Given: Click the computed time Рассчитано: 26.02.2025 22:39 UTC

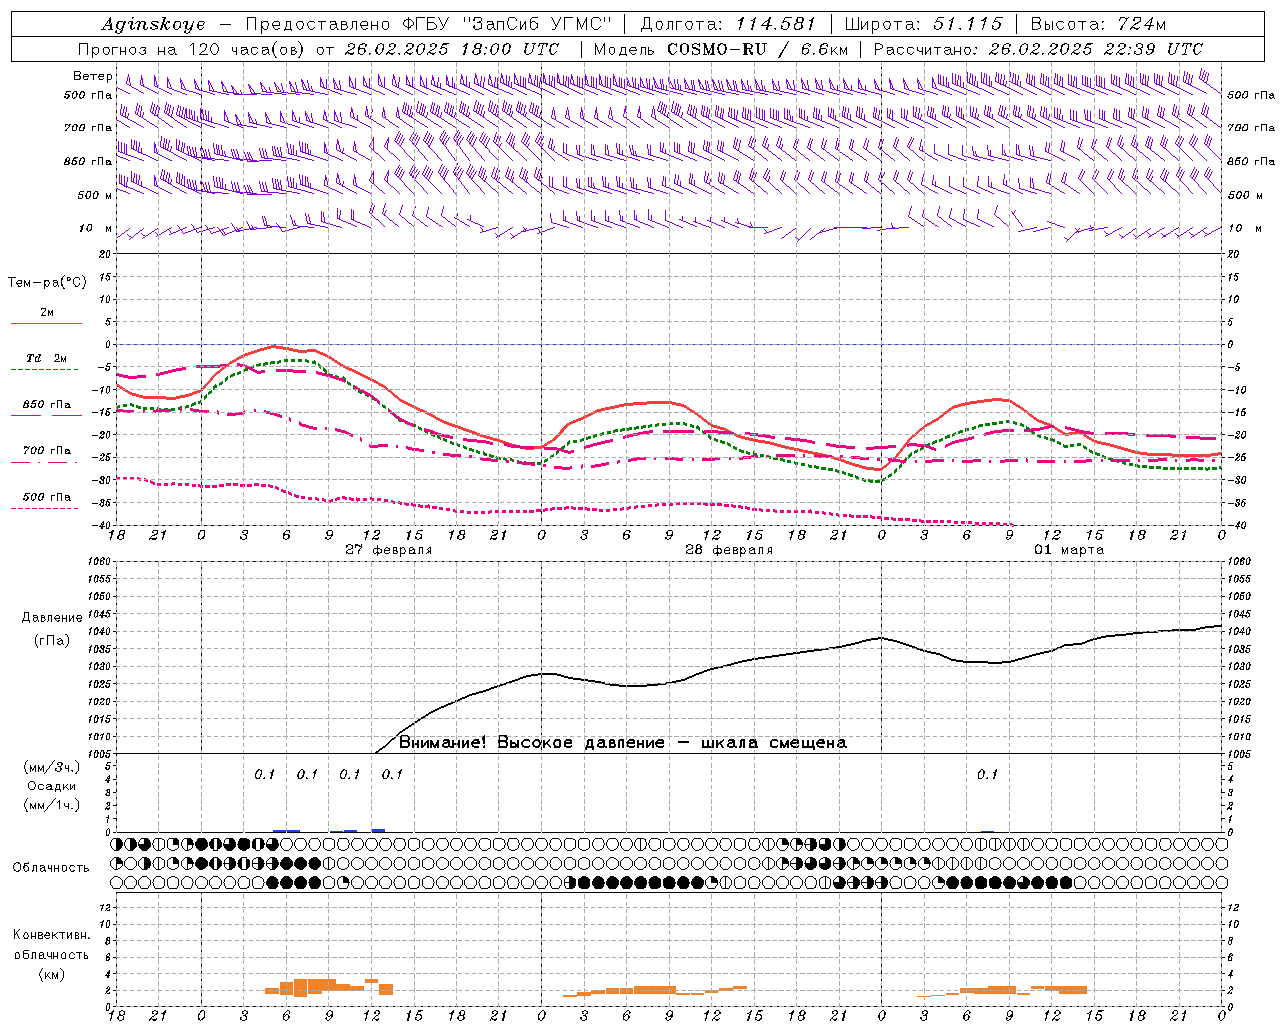Looking at the screenshot, I should pos(1038,49).
